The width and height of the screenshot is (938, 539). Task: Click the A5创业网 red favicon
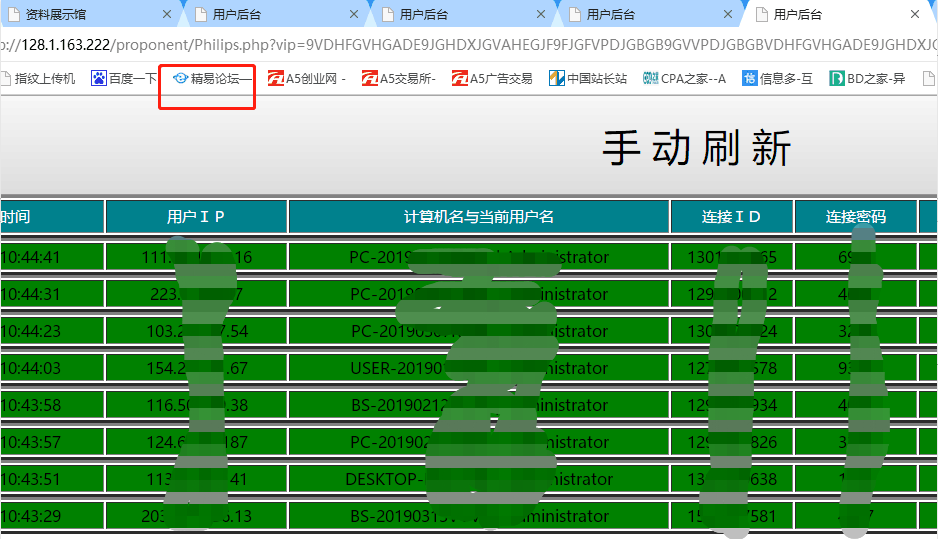click(x=276, y=78)
